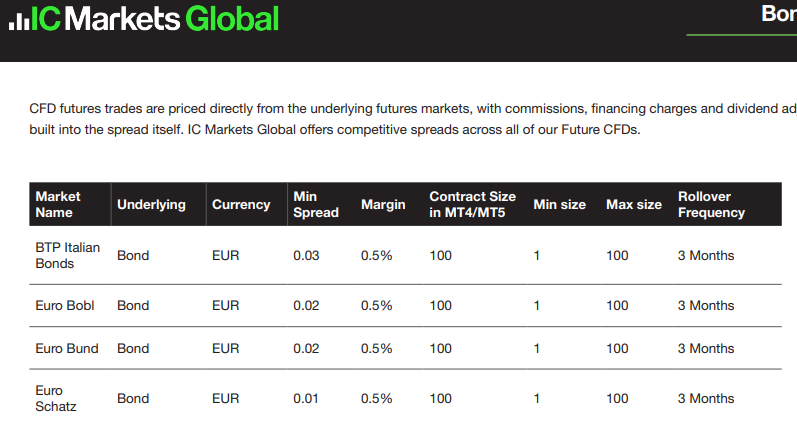Select the Euro Schatz market name

pyautogui.click(x=56, y=398)
